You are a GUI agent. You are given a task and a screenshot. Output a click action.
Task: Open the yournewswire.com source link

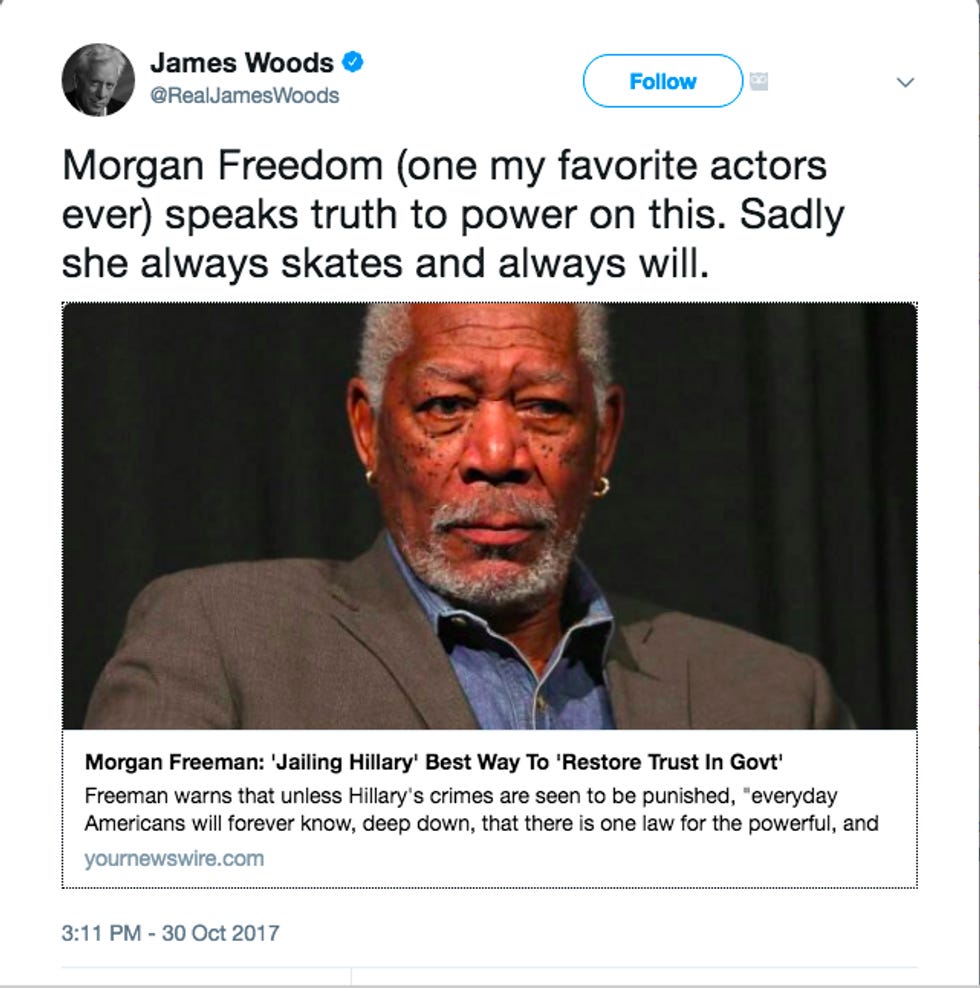click(x=174, y=858)
